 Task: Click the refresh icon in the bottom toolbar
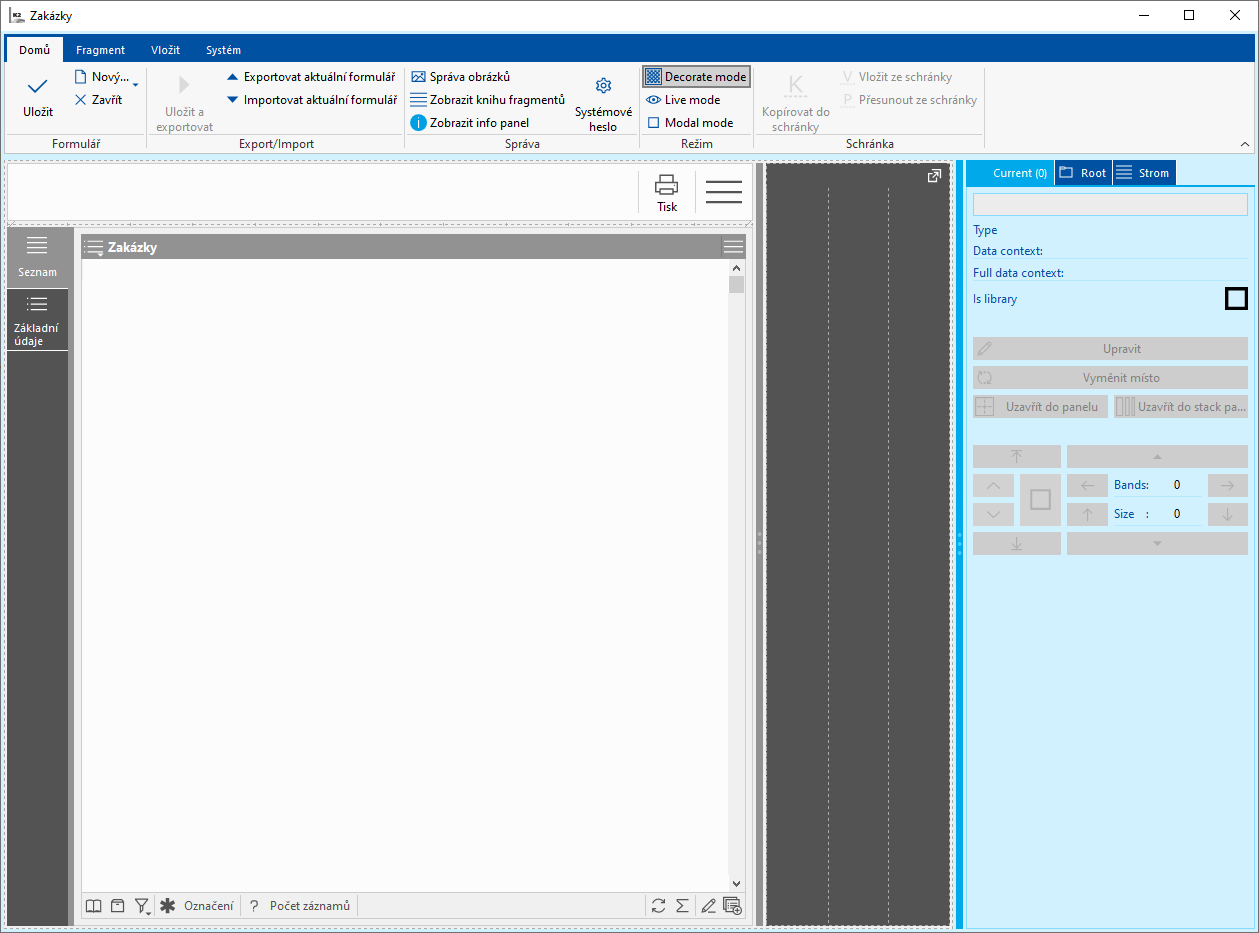click(658, 906)
